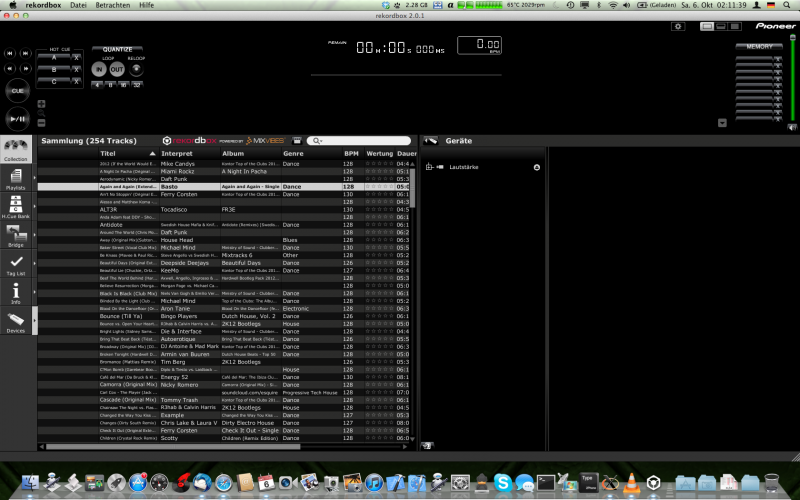Expand the Tag List panel arrow
The image size is (800, 500).
[x=35, y=264]
